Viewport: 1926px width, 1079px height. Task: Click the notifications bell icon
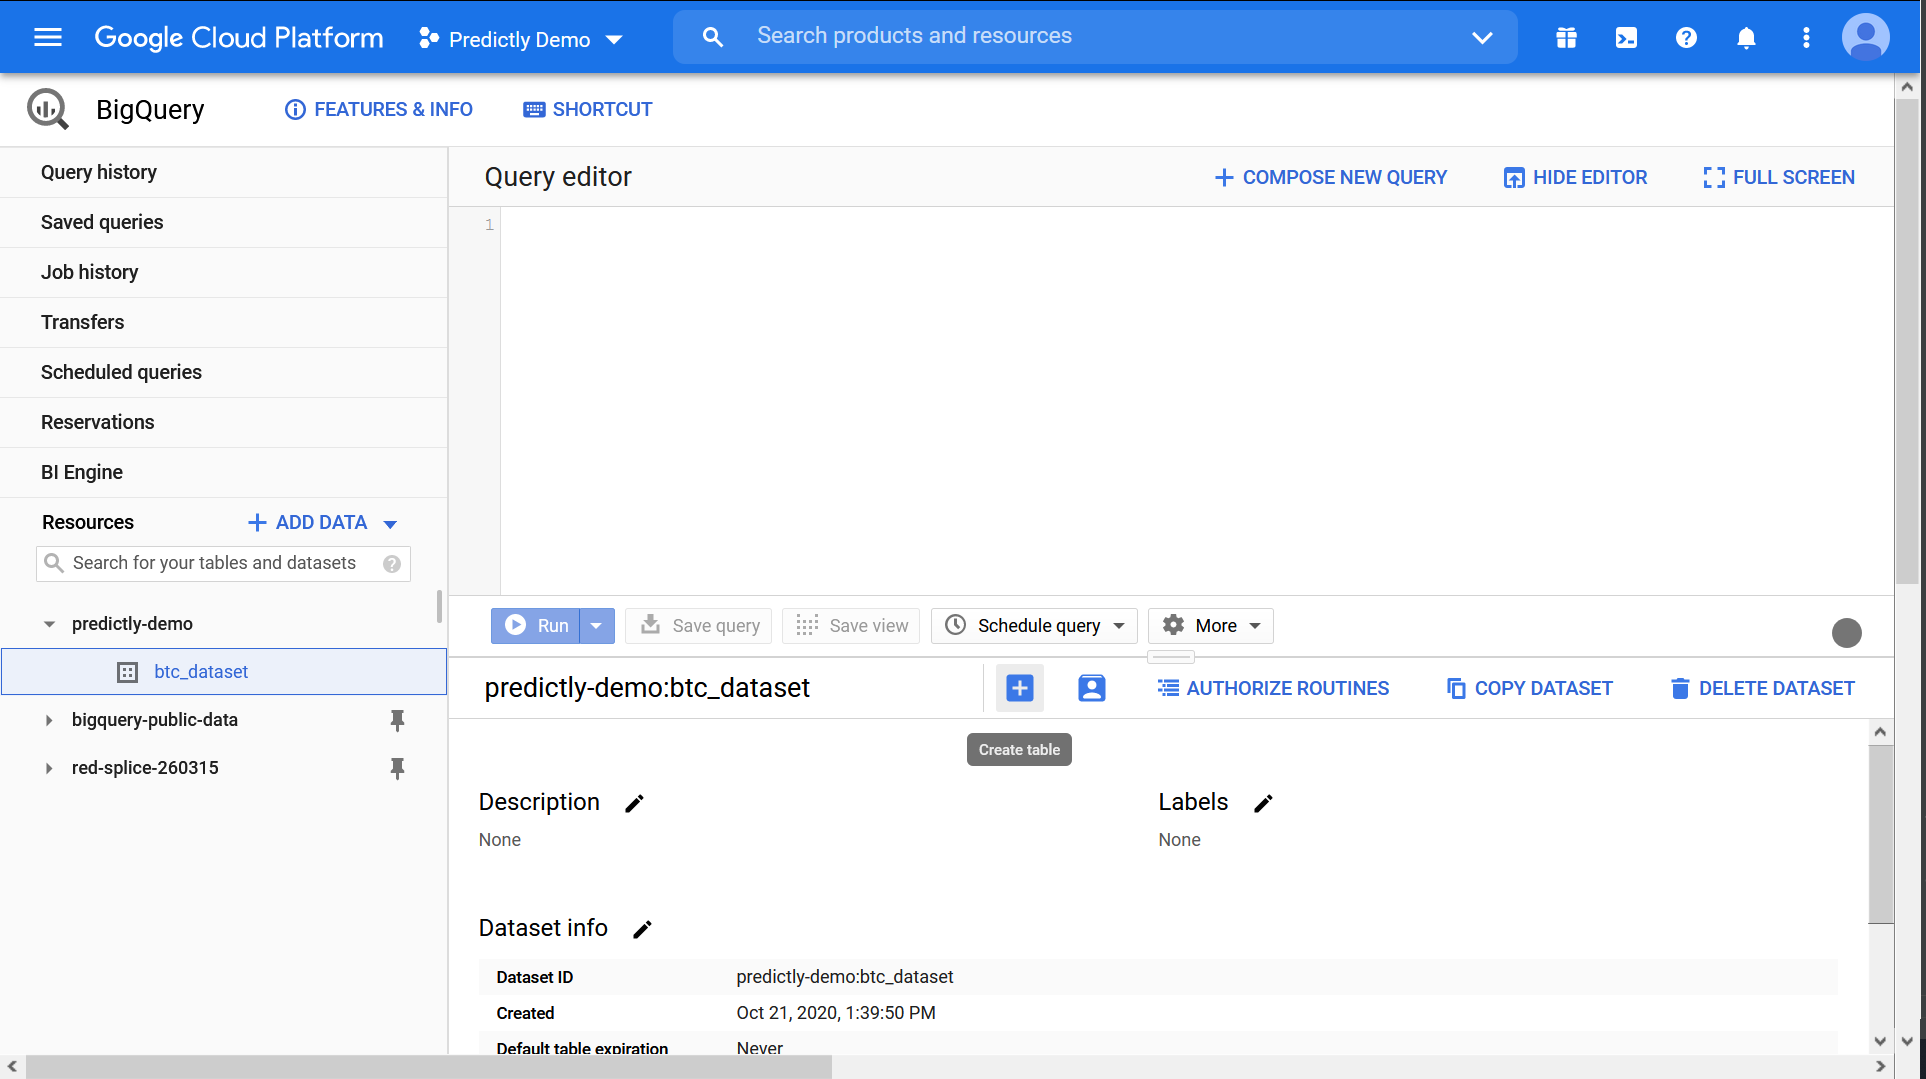point(1746,38)
